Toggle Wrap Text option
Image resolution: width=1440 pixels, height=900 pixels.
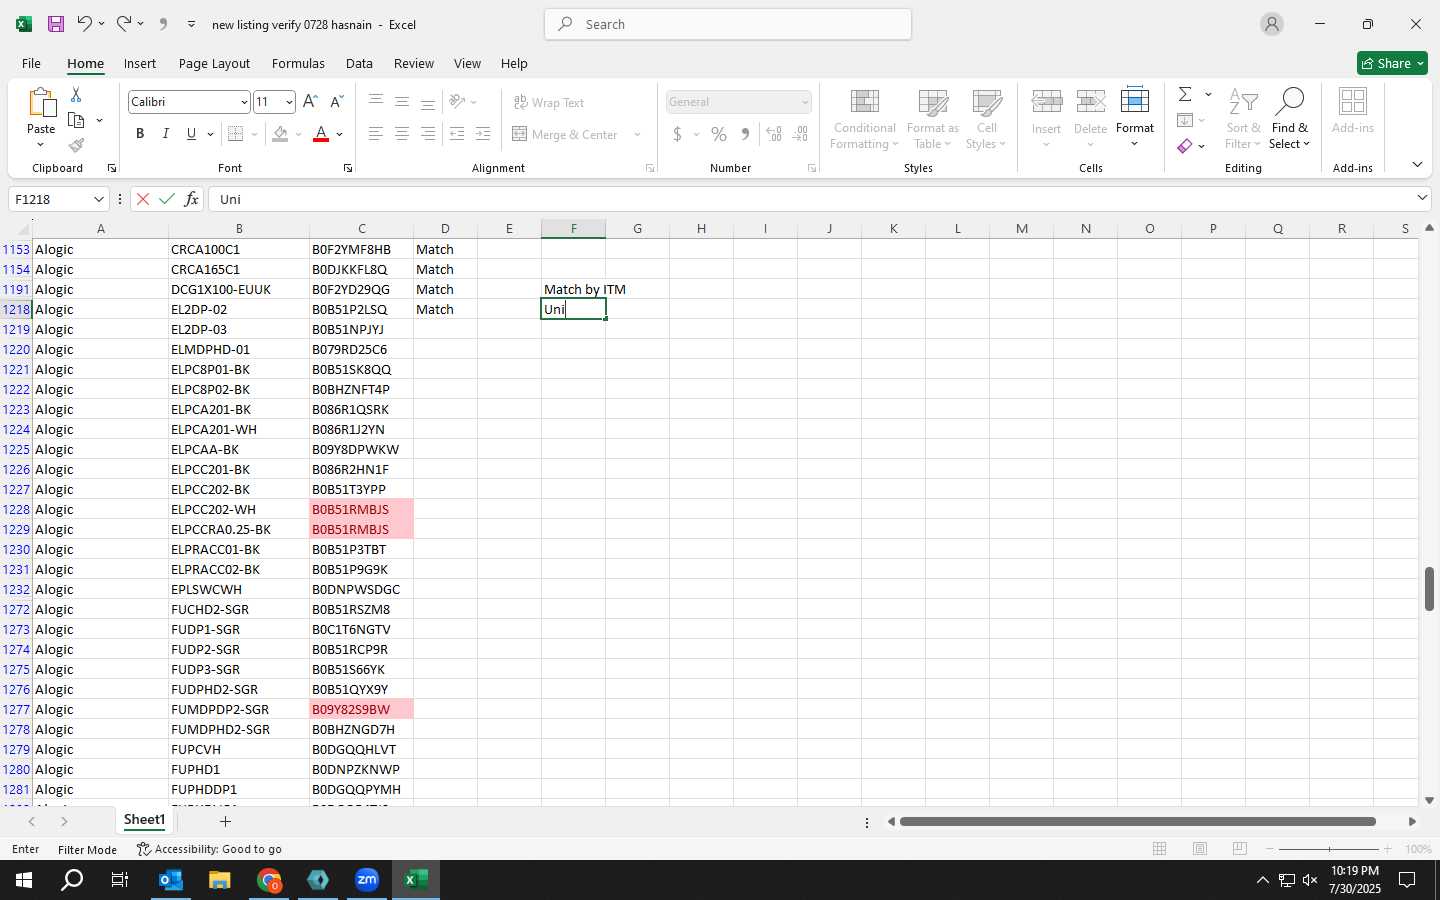pyautogui.click(x=548, y=102)
